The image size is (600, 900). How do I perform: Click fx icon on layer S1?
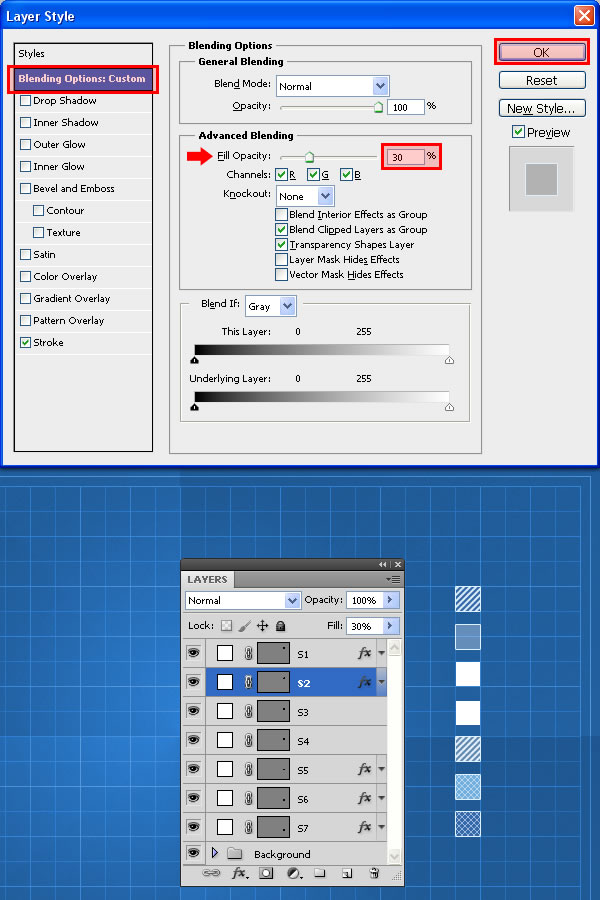(x=364, y=653)
